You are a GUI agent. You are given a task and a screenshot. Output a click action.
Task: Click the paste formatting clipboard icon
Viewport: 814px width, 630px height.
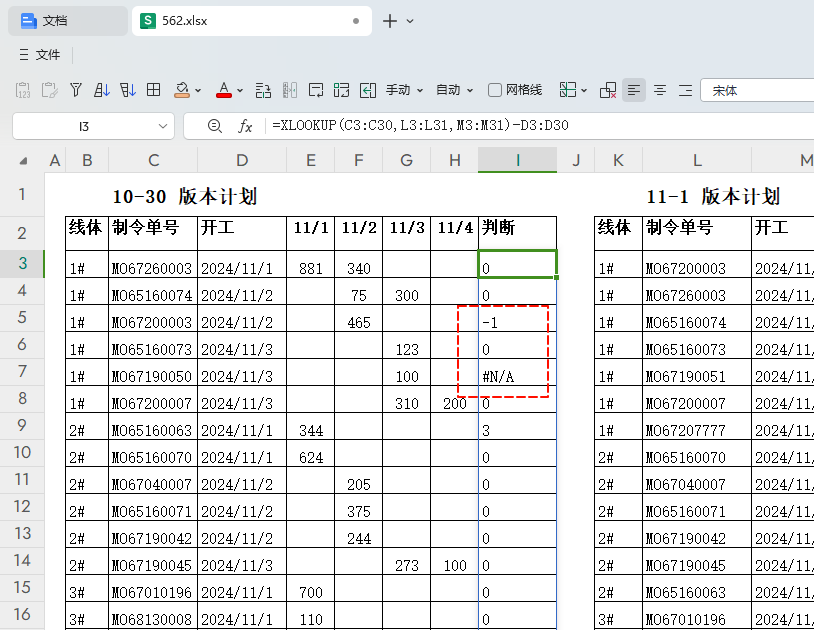coord(50,90)
